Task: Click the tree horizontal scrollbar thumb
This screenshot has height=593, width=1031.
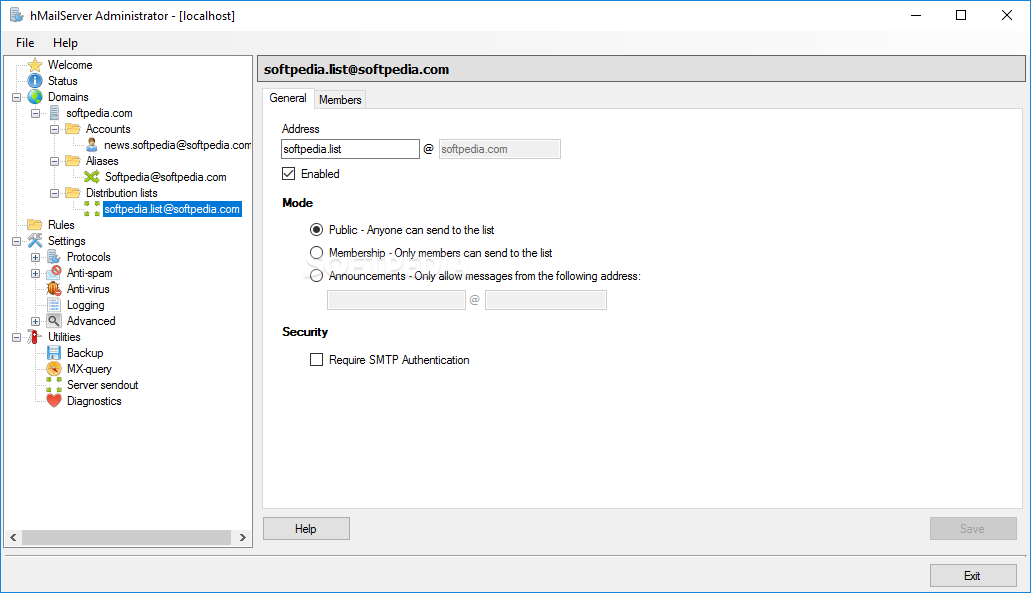Action: (126, 538)
